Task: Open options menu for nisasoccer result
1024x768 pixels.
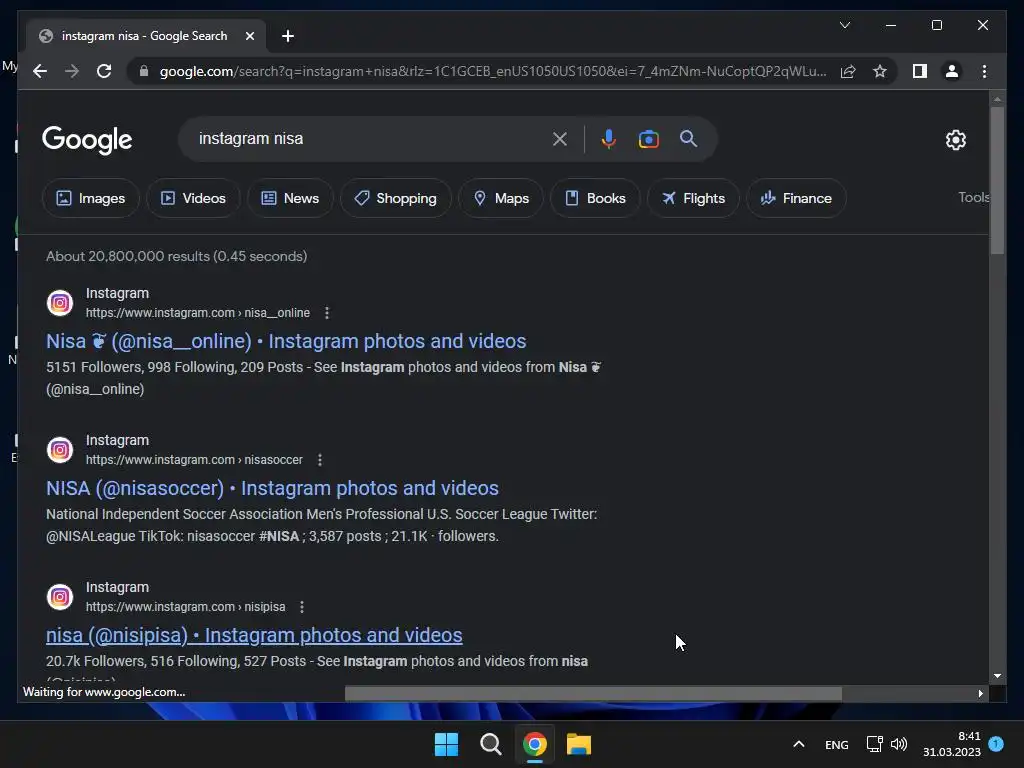Action: coord(319,460)
